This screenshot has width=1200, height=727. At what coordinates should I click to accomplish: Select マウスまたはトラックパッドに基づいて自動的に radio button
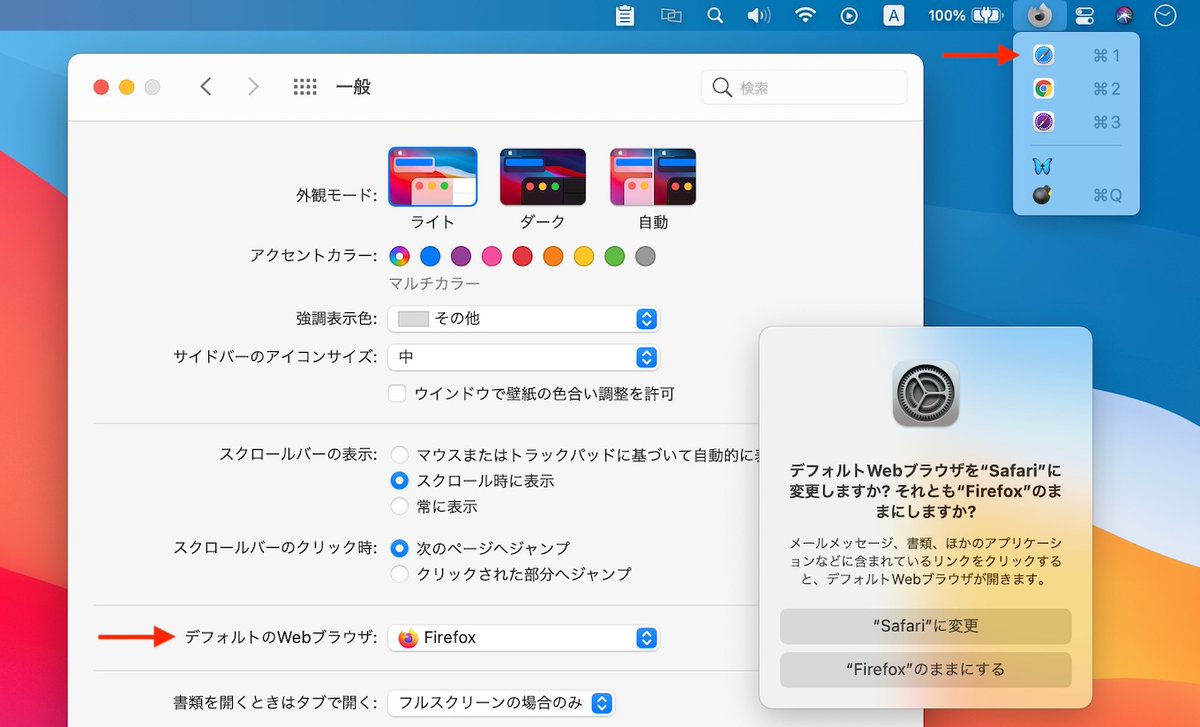pos(400,455)
